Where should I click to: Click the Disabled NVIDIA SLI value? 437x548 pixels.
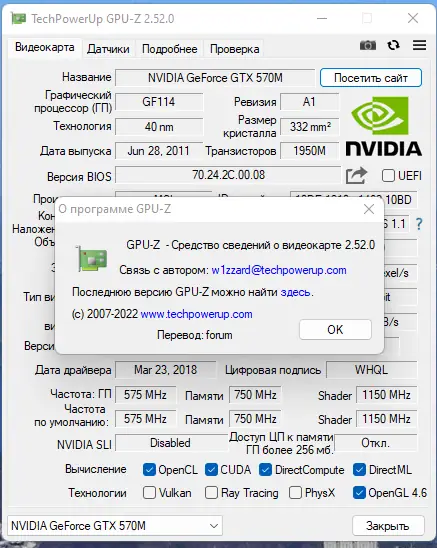point(171,443)
